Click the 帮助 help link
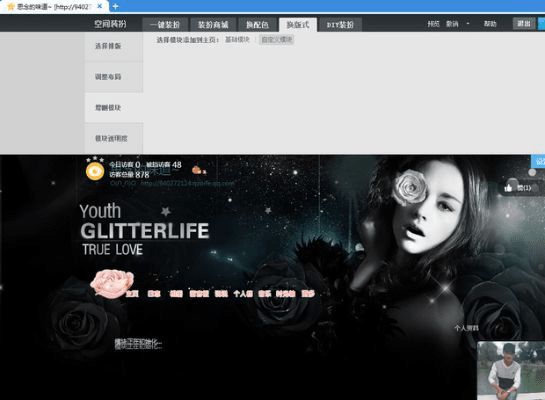Viewport: 545px width, 400px height. coord(490,24)
